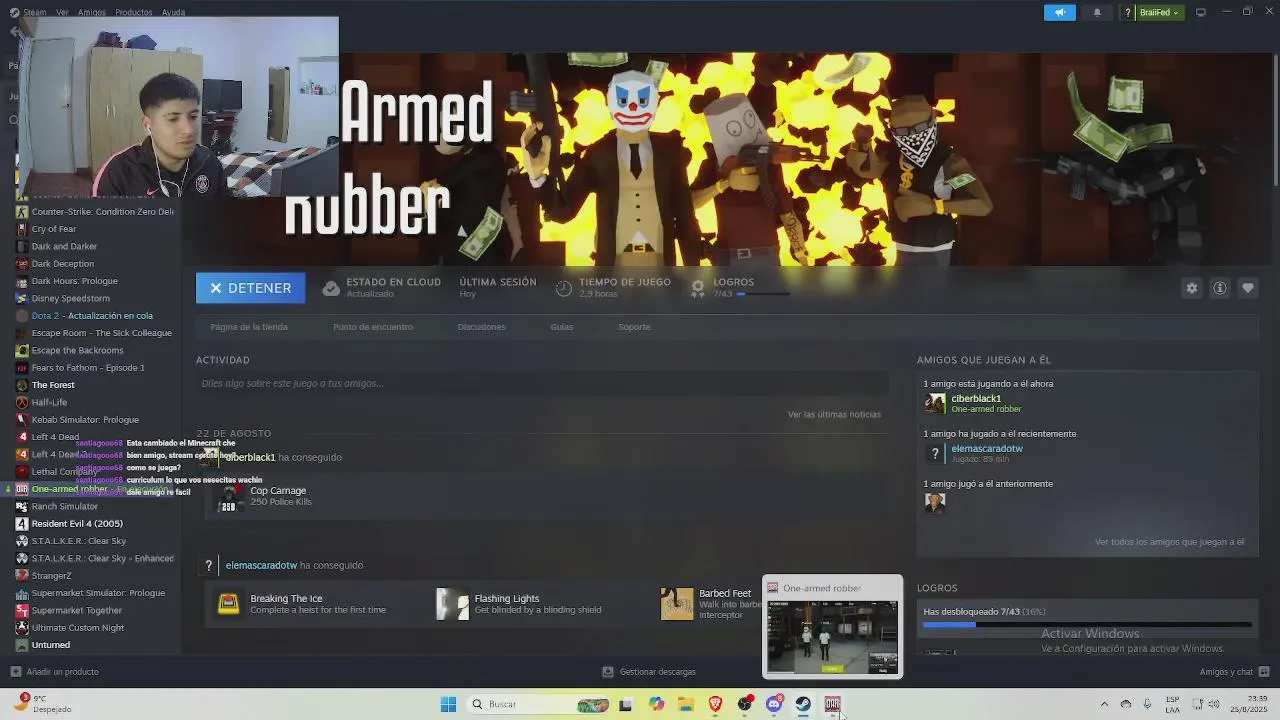Open Punto de encuentro tab
This screenshot has width=1280, height=720.
373,327
